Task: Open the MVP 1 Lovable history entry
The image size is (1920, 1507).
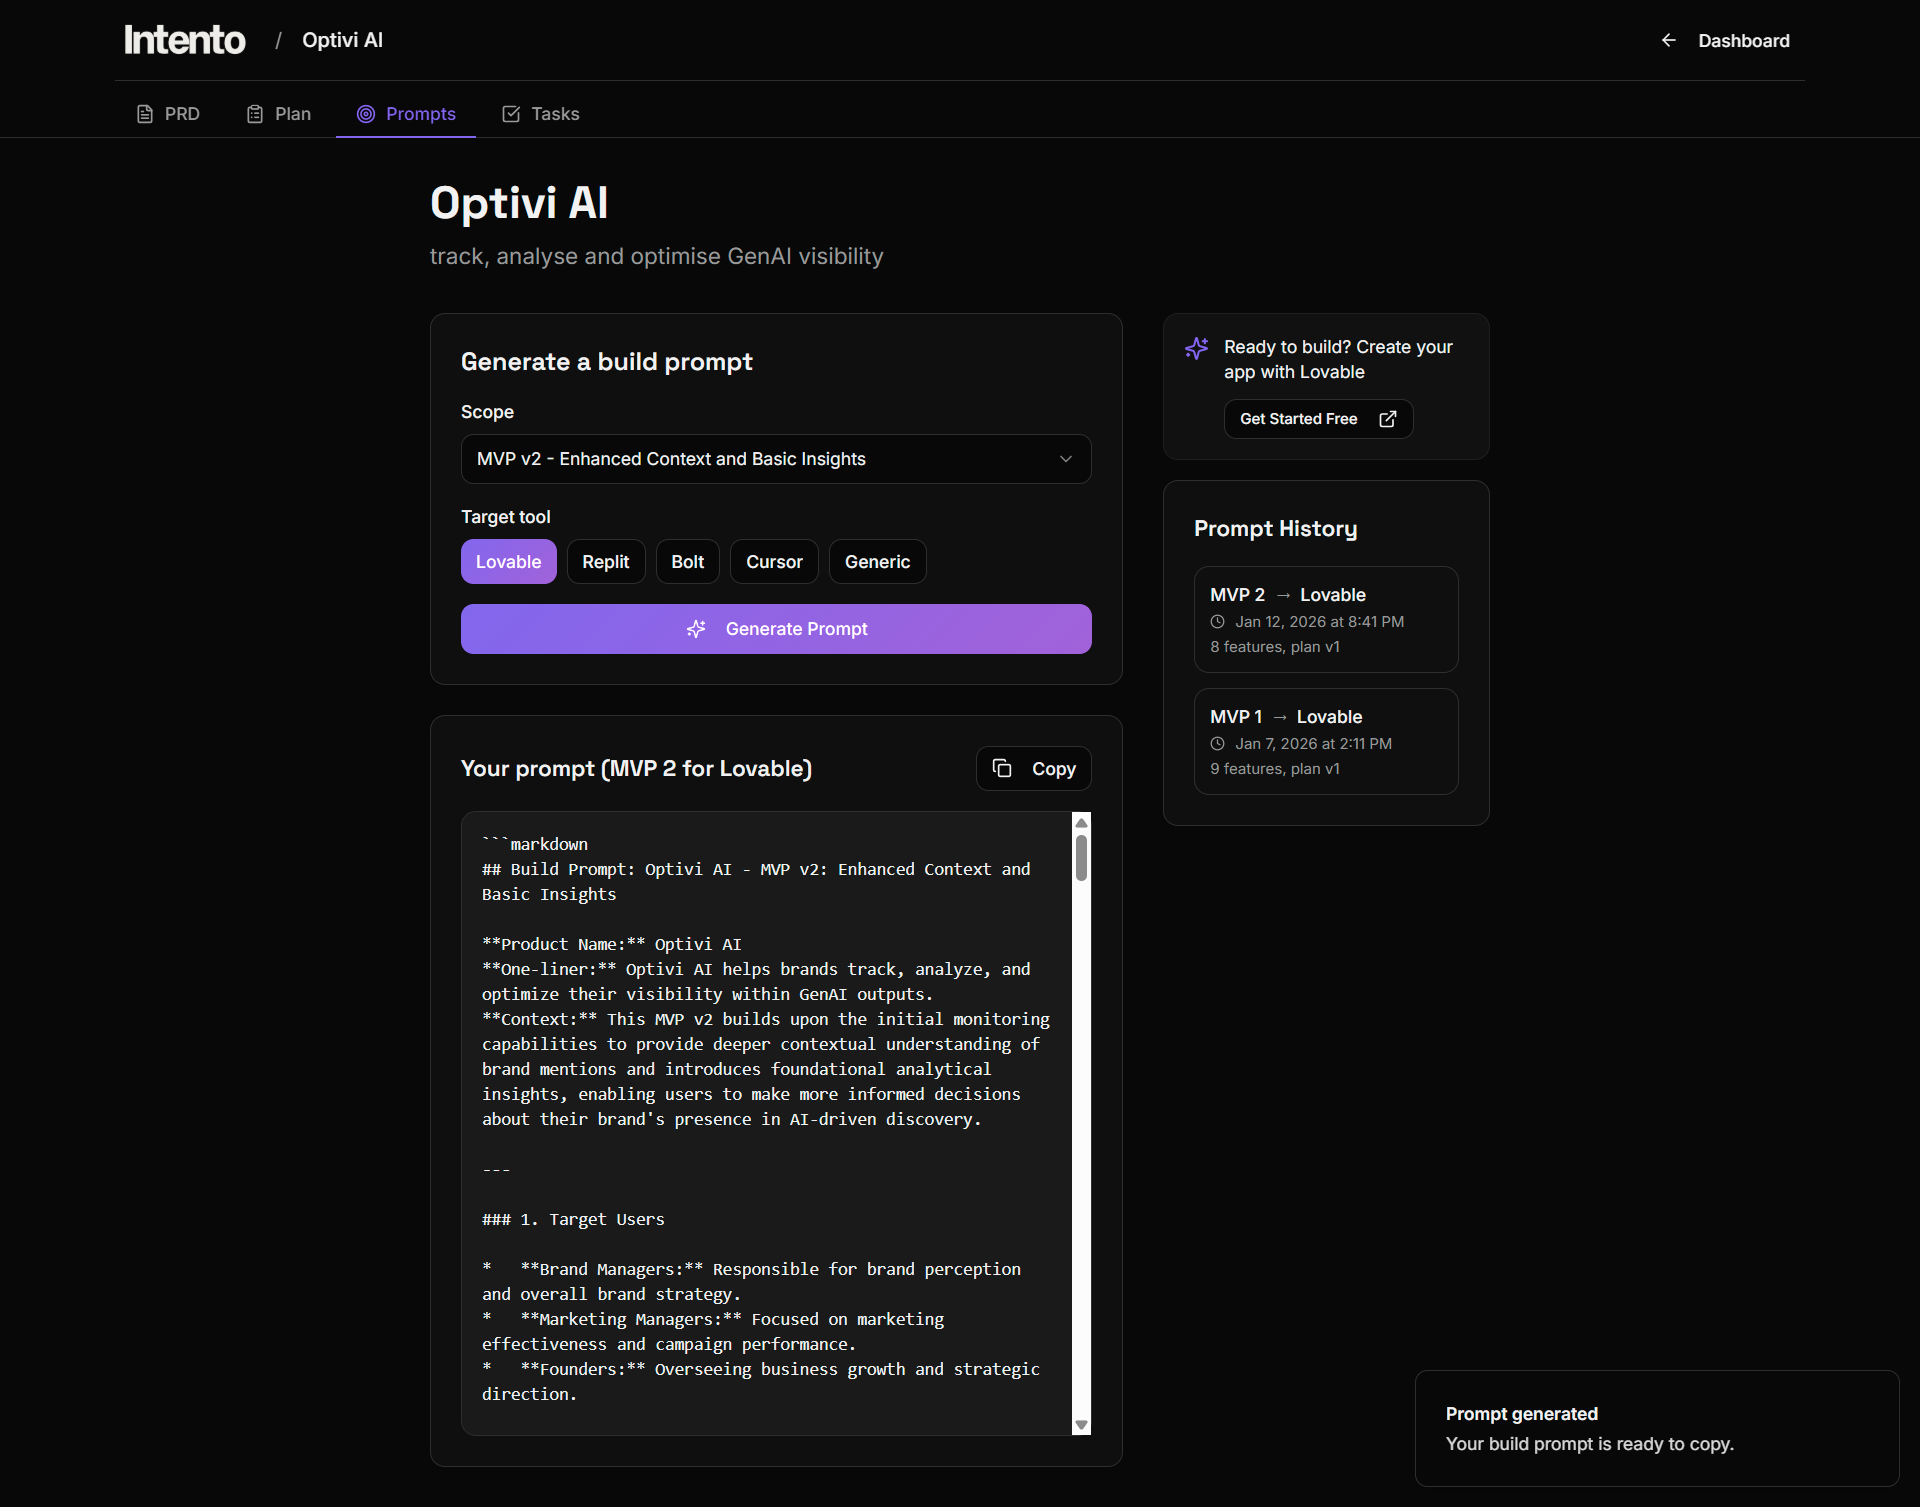Action: pyautogui.click(x=1325, y=741)
